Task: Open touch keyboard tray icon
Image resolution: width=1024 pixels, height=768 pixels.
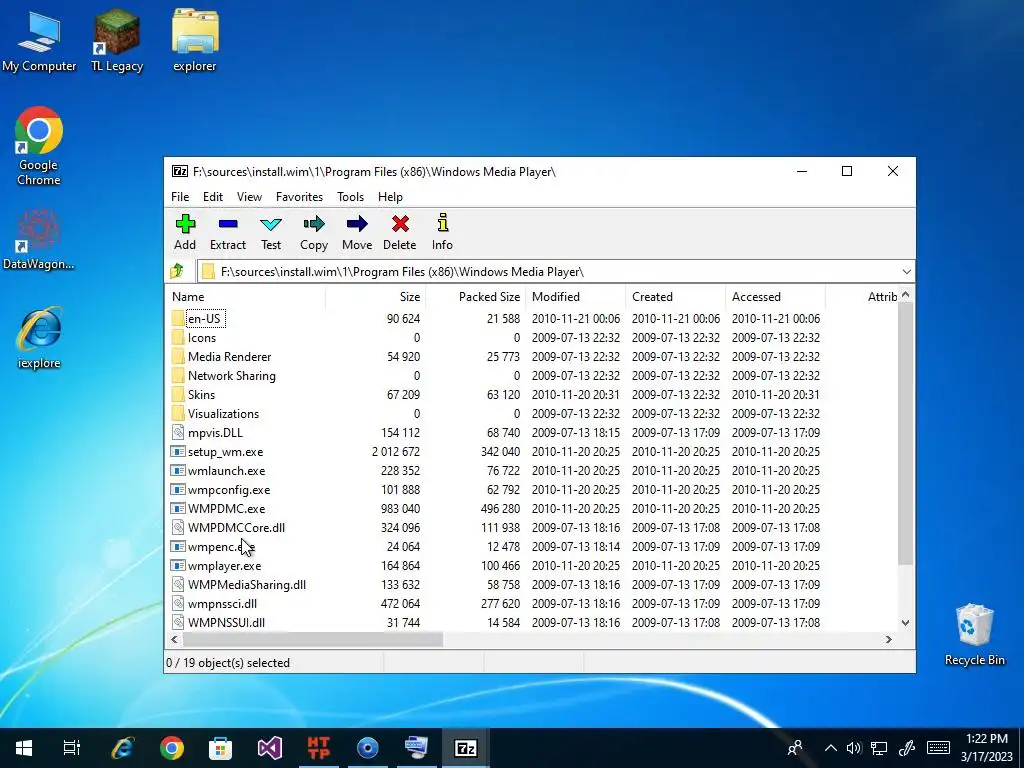Action: point(938,748)
